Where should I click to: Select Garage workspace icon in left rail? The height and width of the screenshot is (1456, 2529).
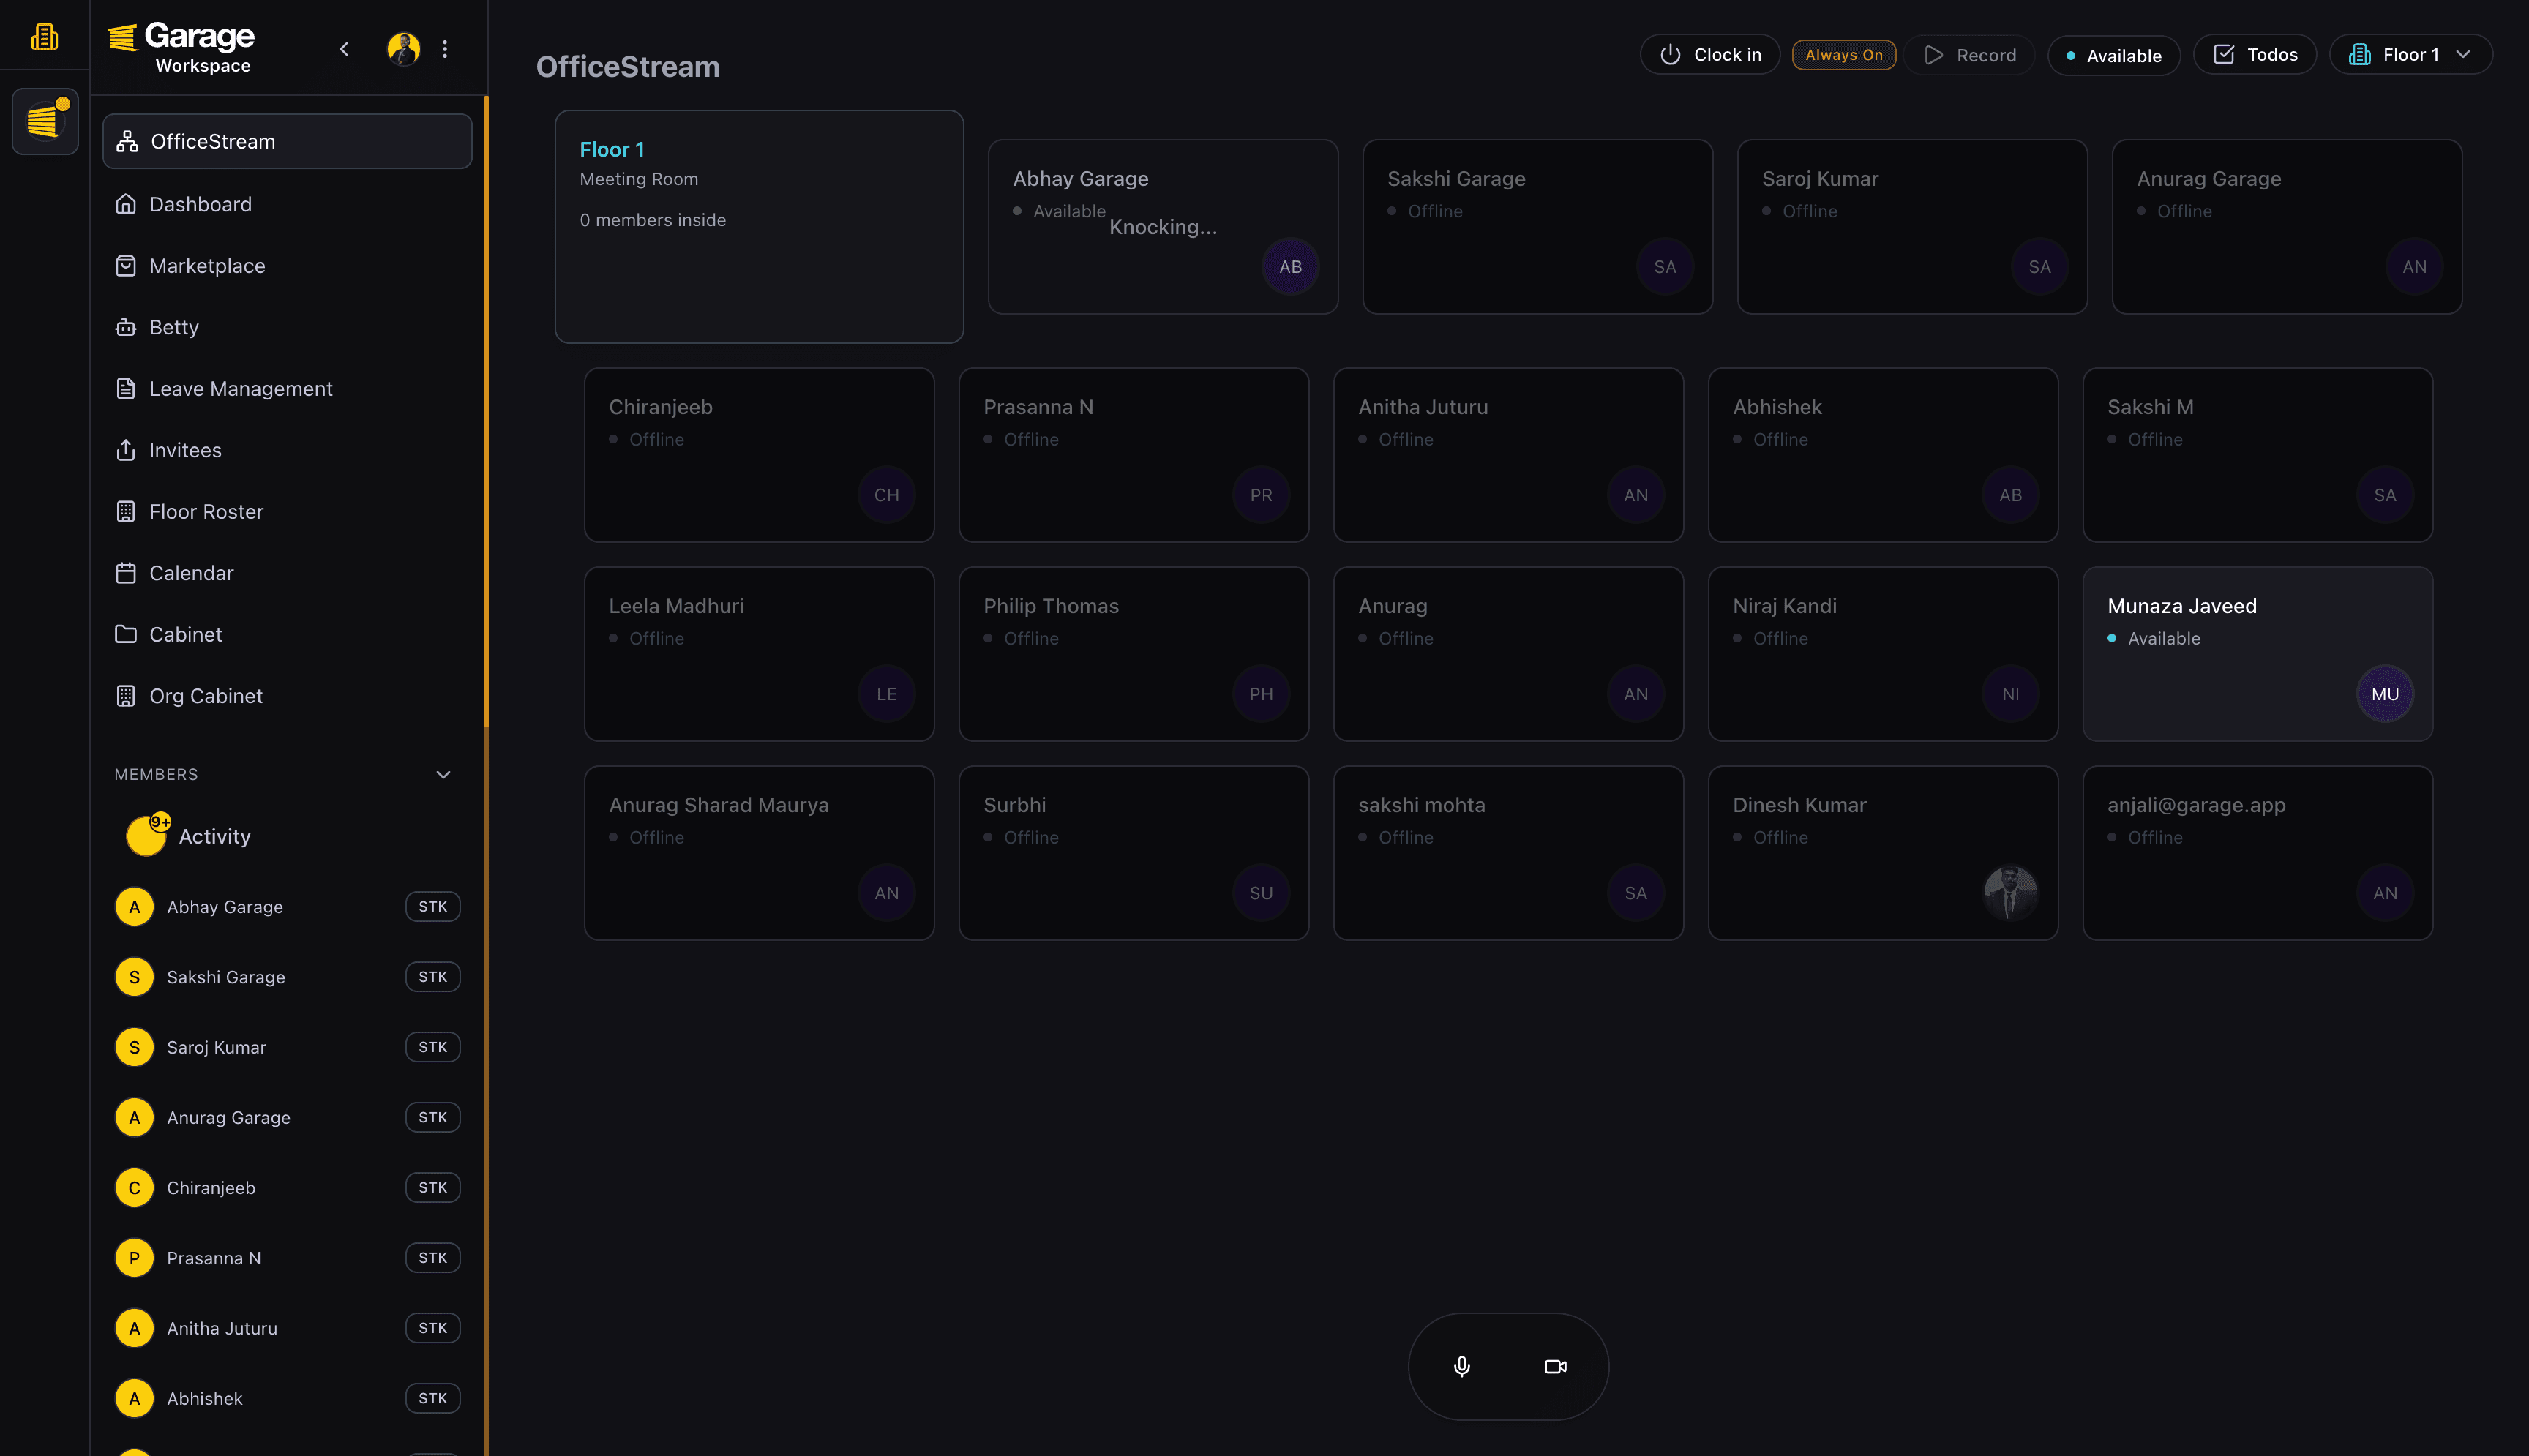[x=45, y=121]
